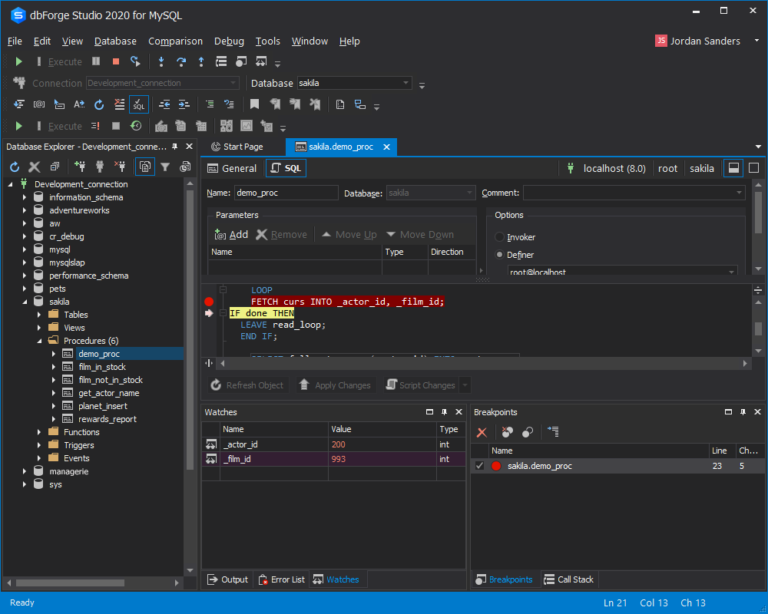Image resolution: width=768 pixels, height=614 pixels.
Task: Click the Delete X icon in Database Explorer
Action: [x=34, y=167]
